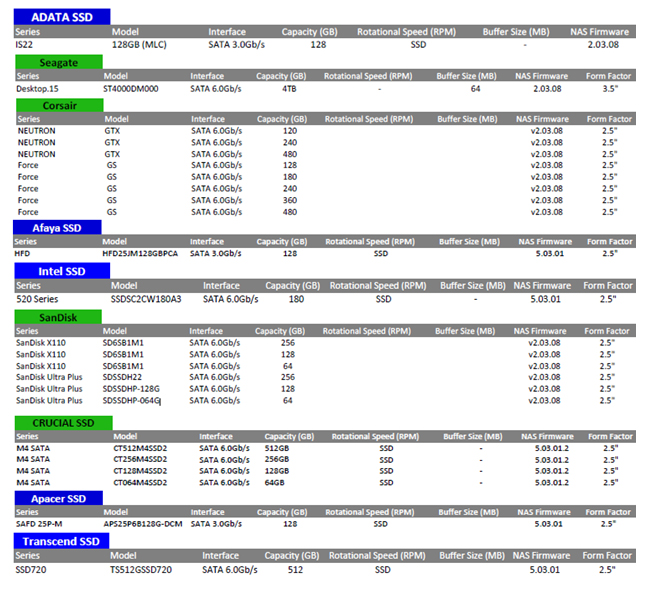Click the CRUCIAL SSD header
653x595 pixels.
pos(63,423)
